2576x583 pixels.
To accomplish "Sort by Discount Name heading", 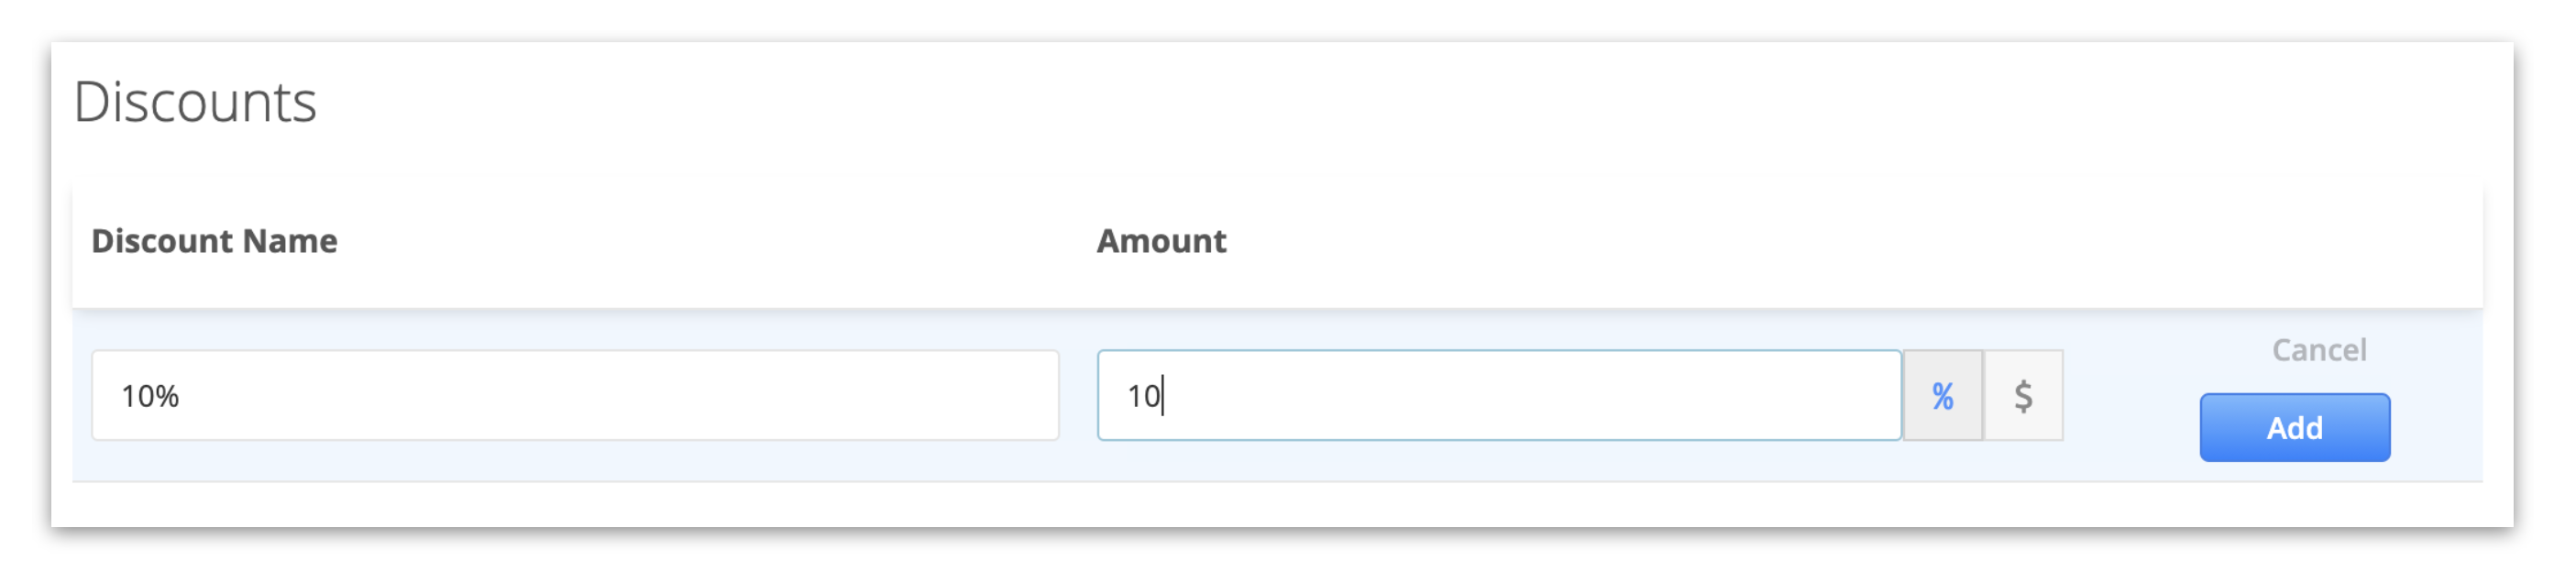I will point(214,241).
